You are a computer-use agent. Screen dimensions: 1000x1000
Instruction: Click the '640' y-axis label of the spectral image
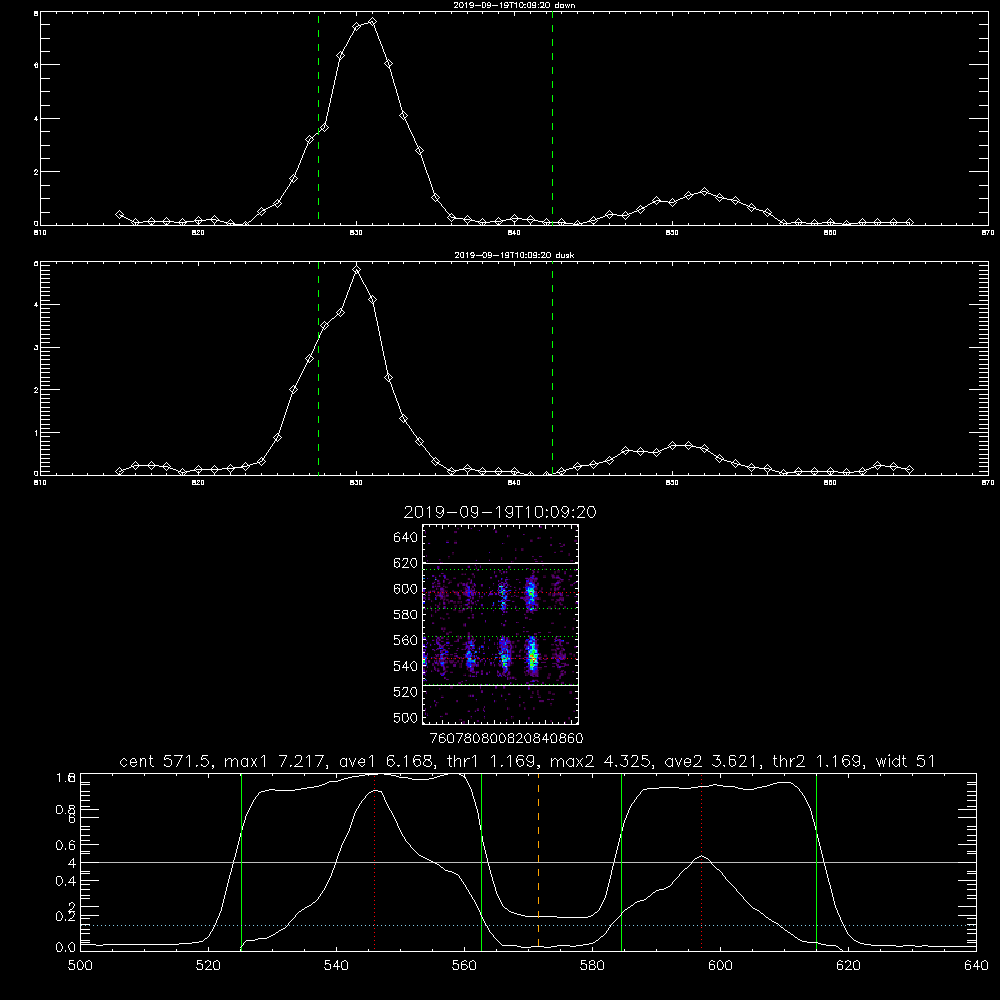point(406,538)
